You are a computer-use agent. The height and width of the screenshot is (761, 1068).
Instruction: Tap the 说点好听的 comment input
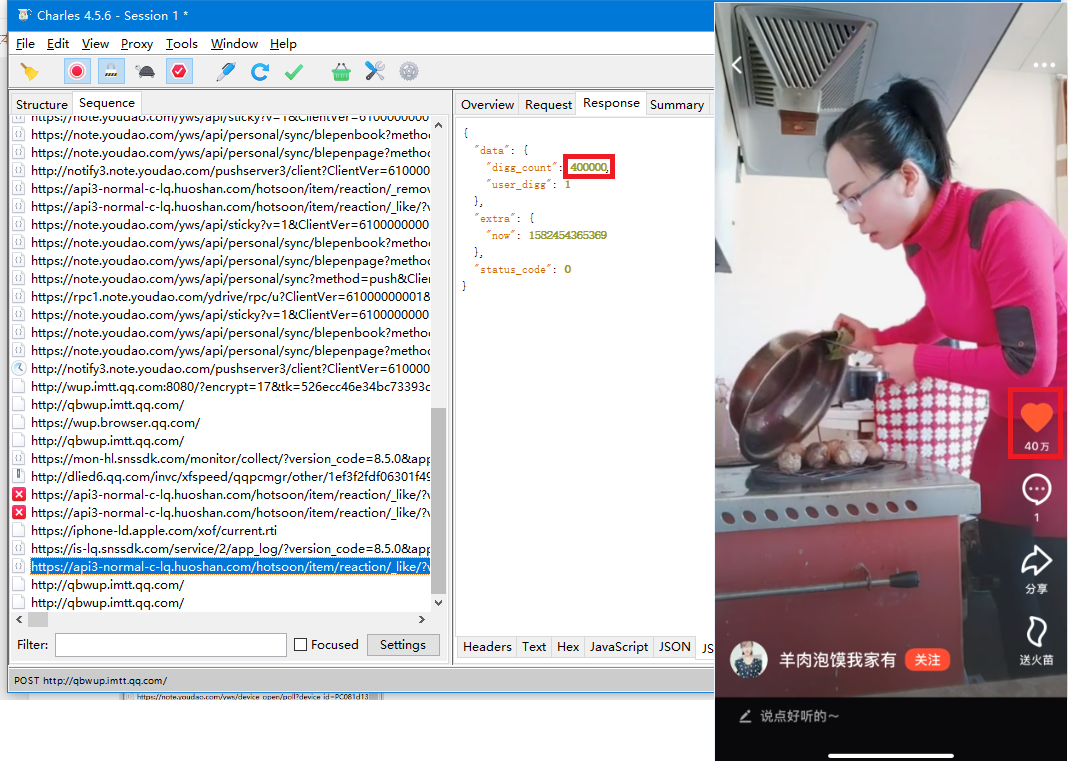(x=799, y=716)
